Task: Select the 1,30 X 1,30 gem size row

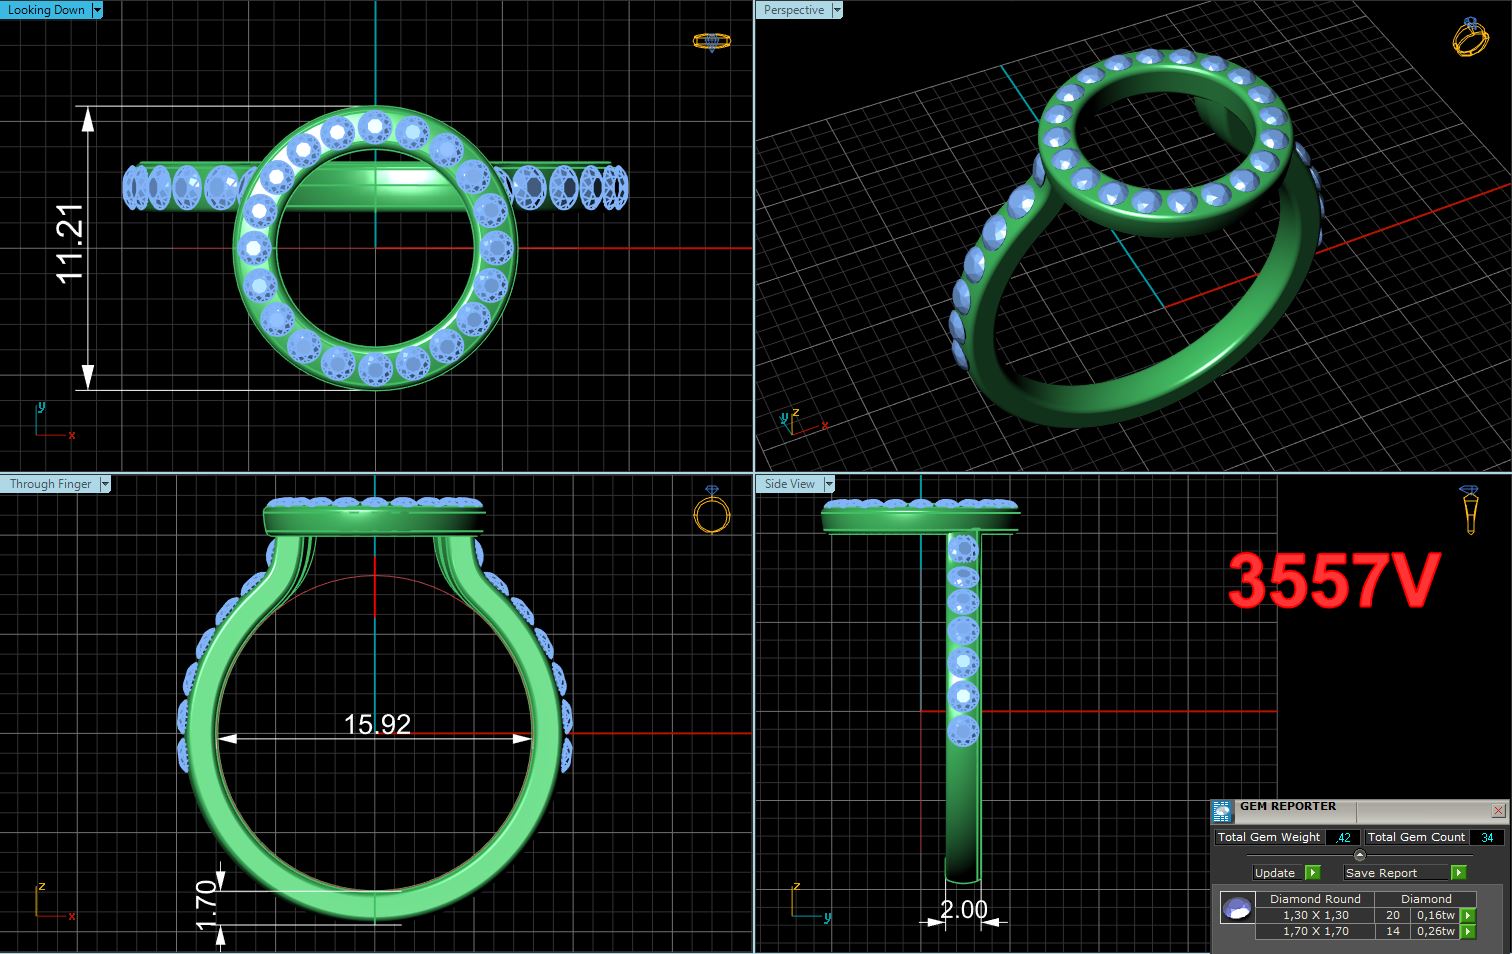Action: pyautogui.click(x=1316, y=915)
